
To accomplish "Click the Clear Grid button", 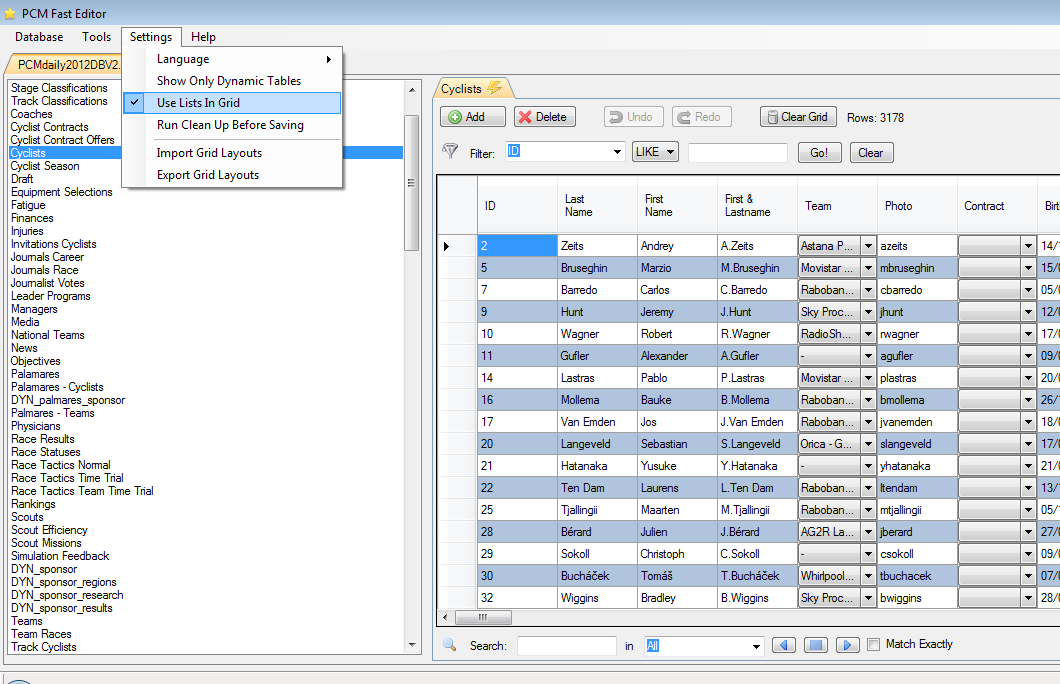I will [797, 117].
